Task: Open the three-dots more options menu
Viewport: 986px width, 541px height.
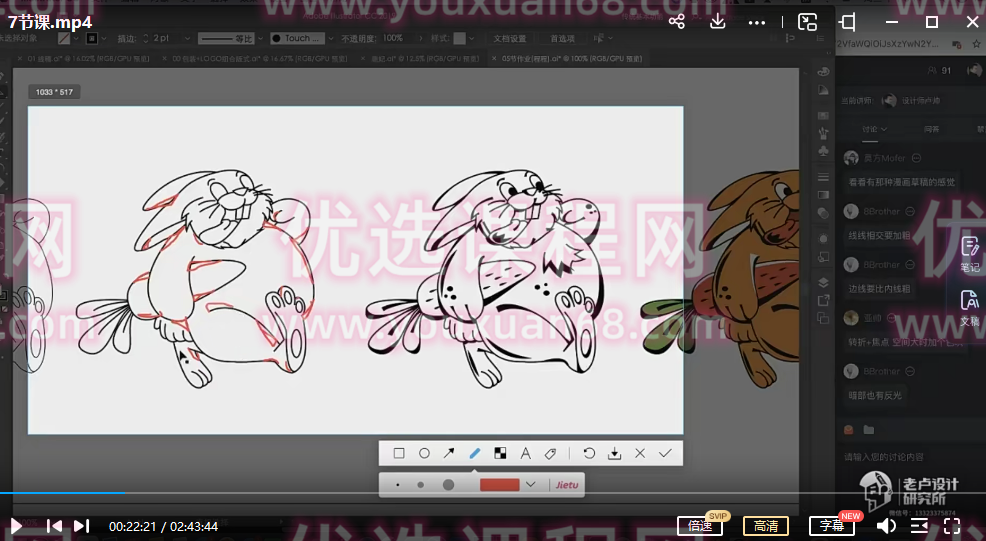Action: click(757, 22)
